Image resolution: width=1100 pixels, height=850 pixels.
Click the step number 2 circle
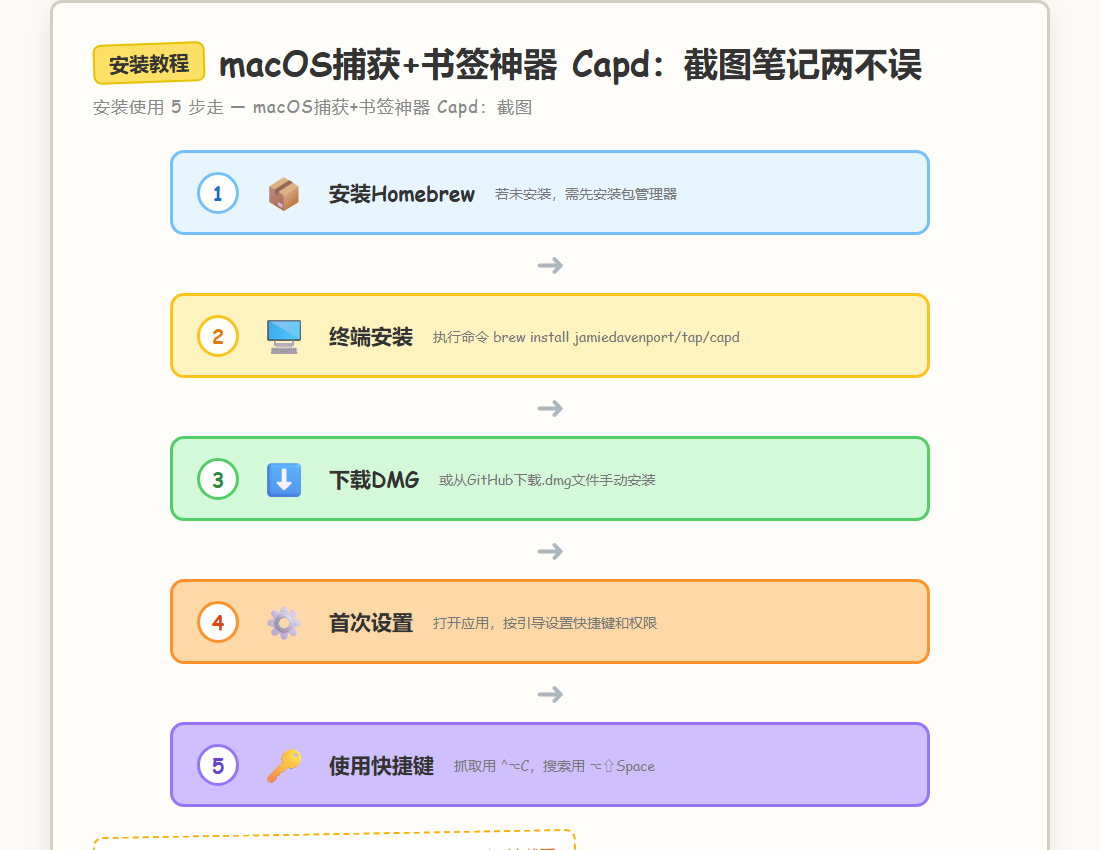218,336
